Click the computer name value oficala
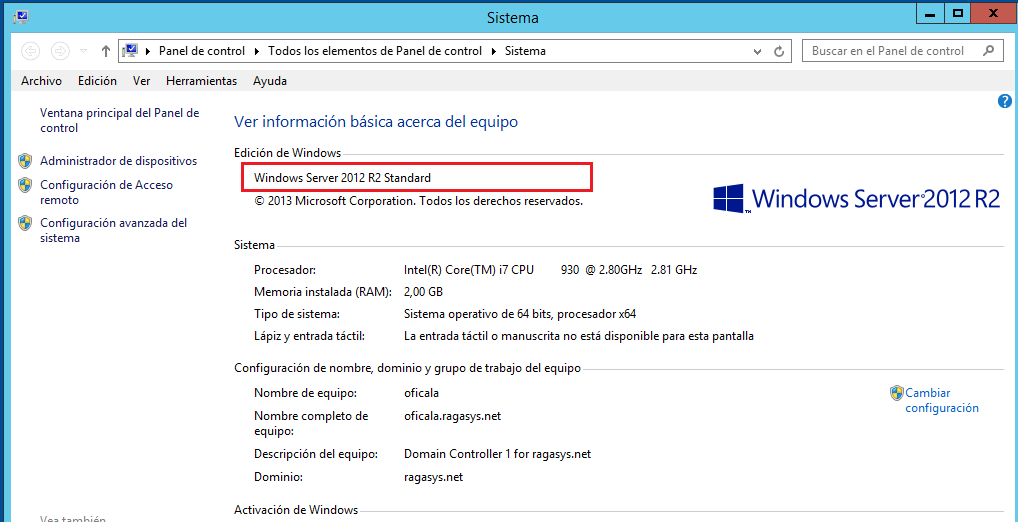Screen dimensions: 1018x522 click(421, 393)
